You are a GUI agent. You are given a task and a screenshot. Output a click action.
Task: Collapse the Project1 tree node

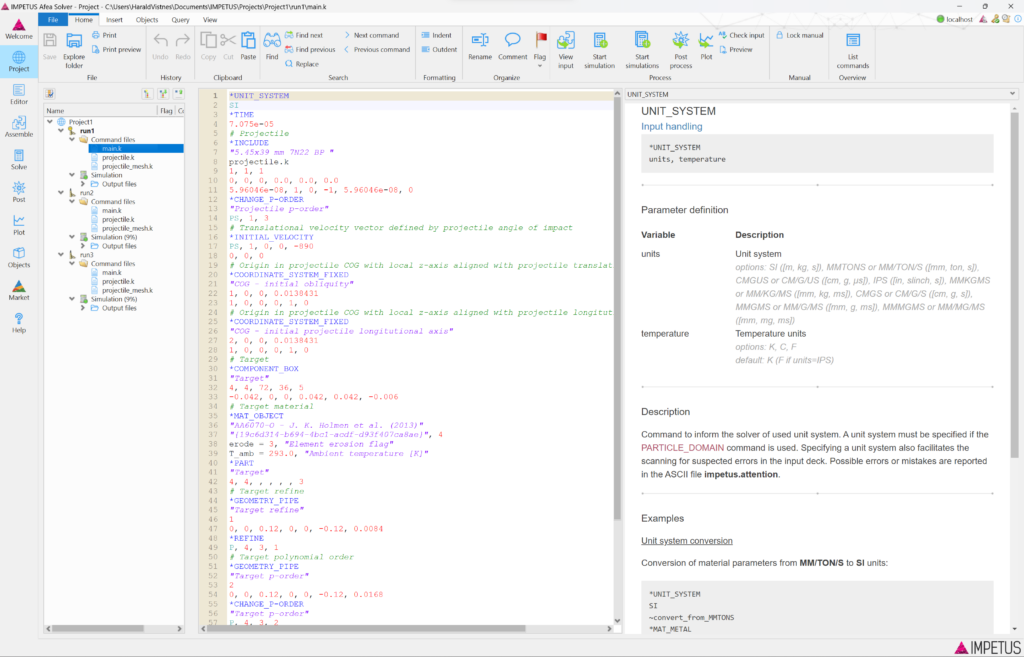pyautogui.click(x=50, y=121)
